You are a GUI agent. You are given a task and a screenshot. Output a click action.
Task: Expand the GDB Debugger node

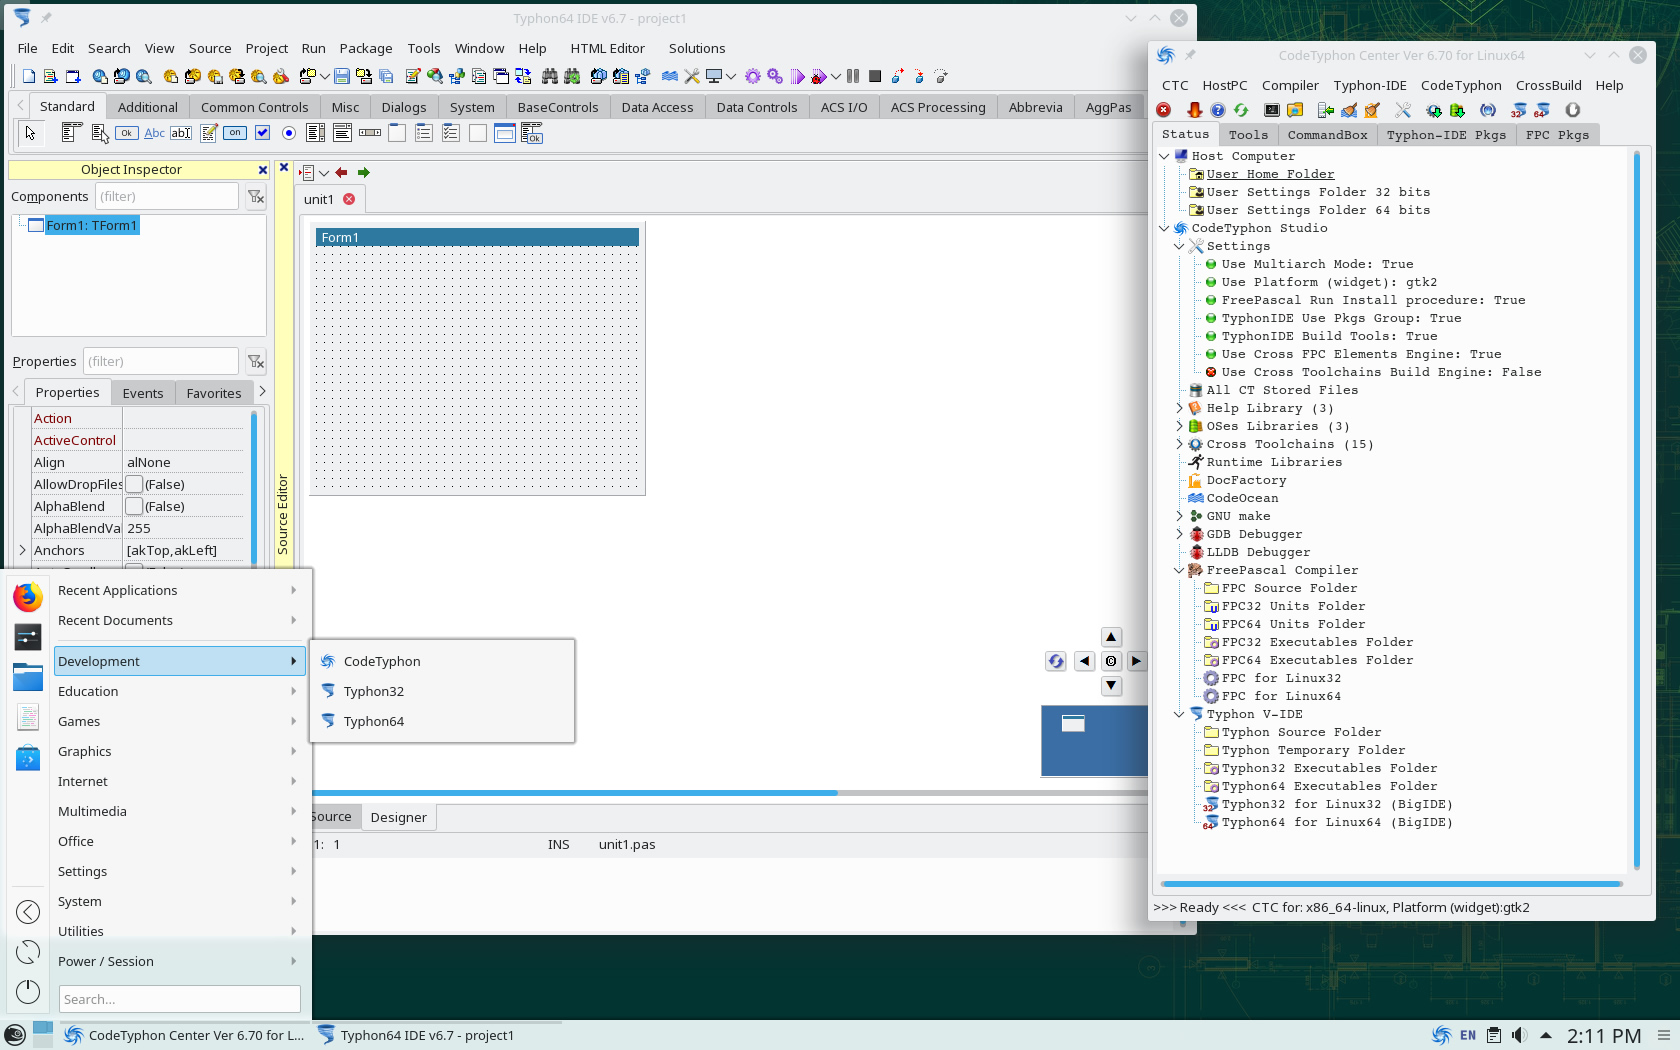click(x=1179, y=534)
